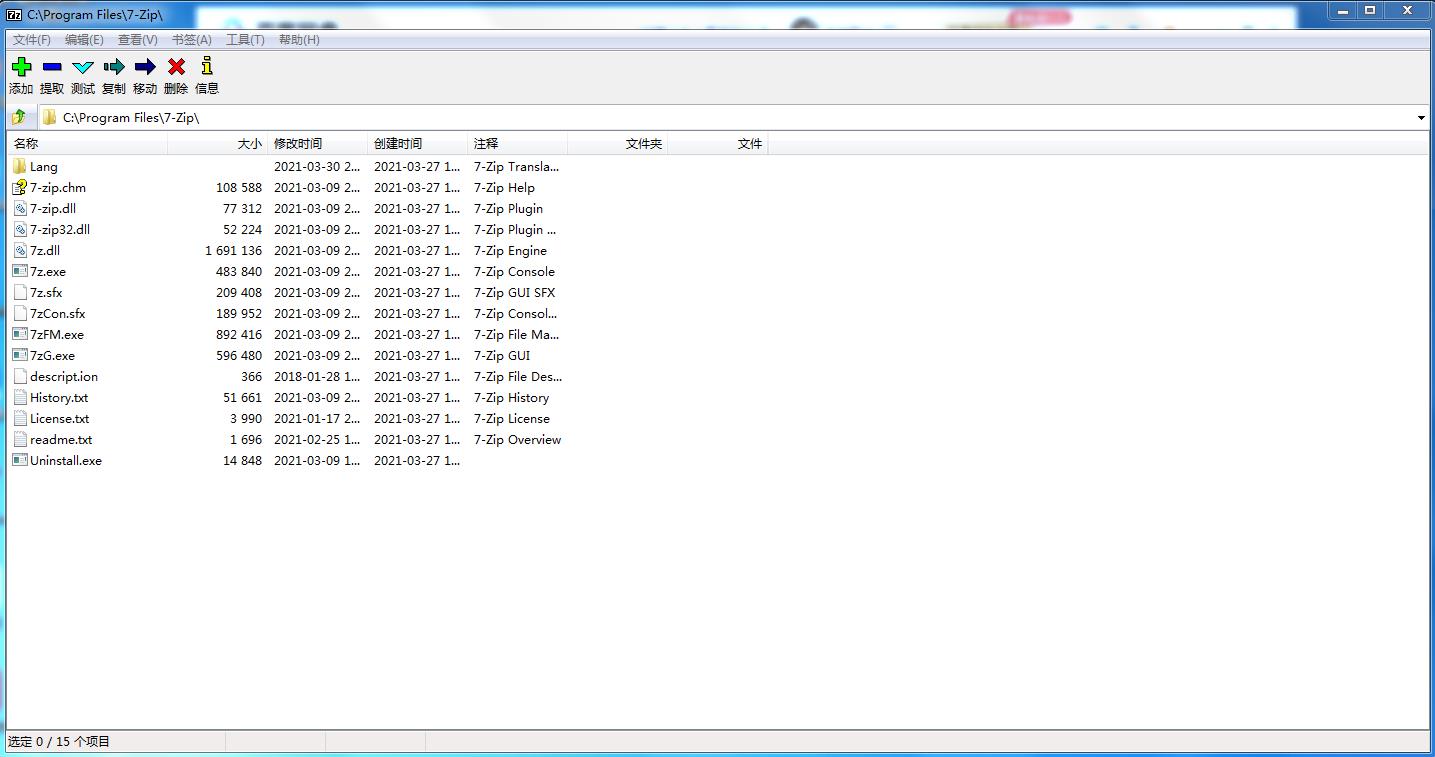1435x757 pixels.
Task: Open the 查看(V) View menu
Action: coord(137,40)
